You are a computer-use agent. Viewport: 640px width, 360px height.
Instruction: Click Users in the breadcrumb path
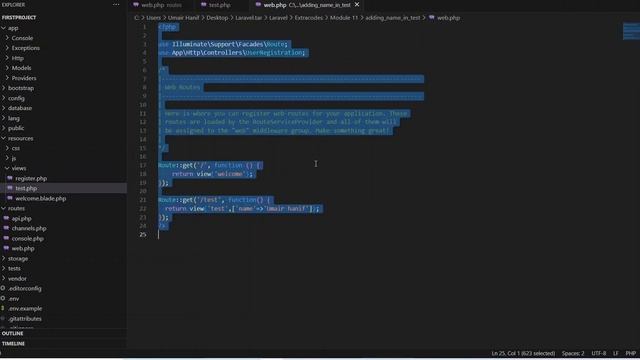click(153, 18)
